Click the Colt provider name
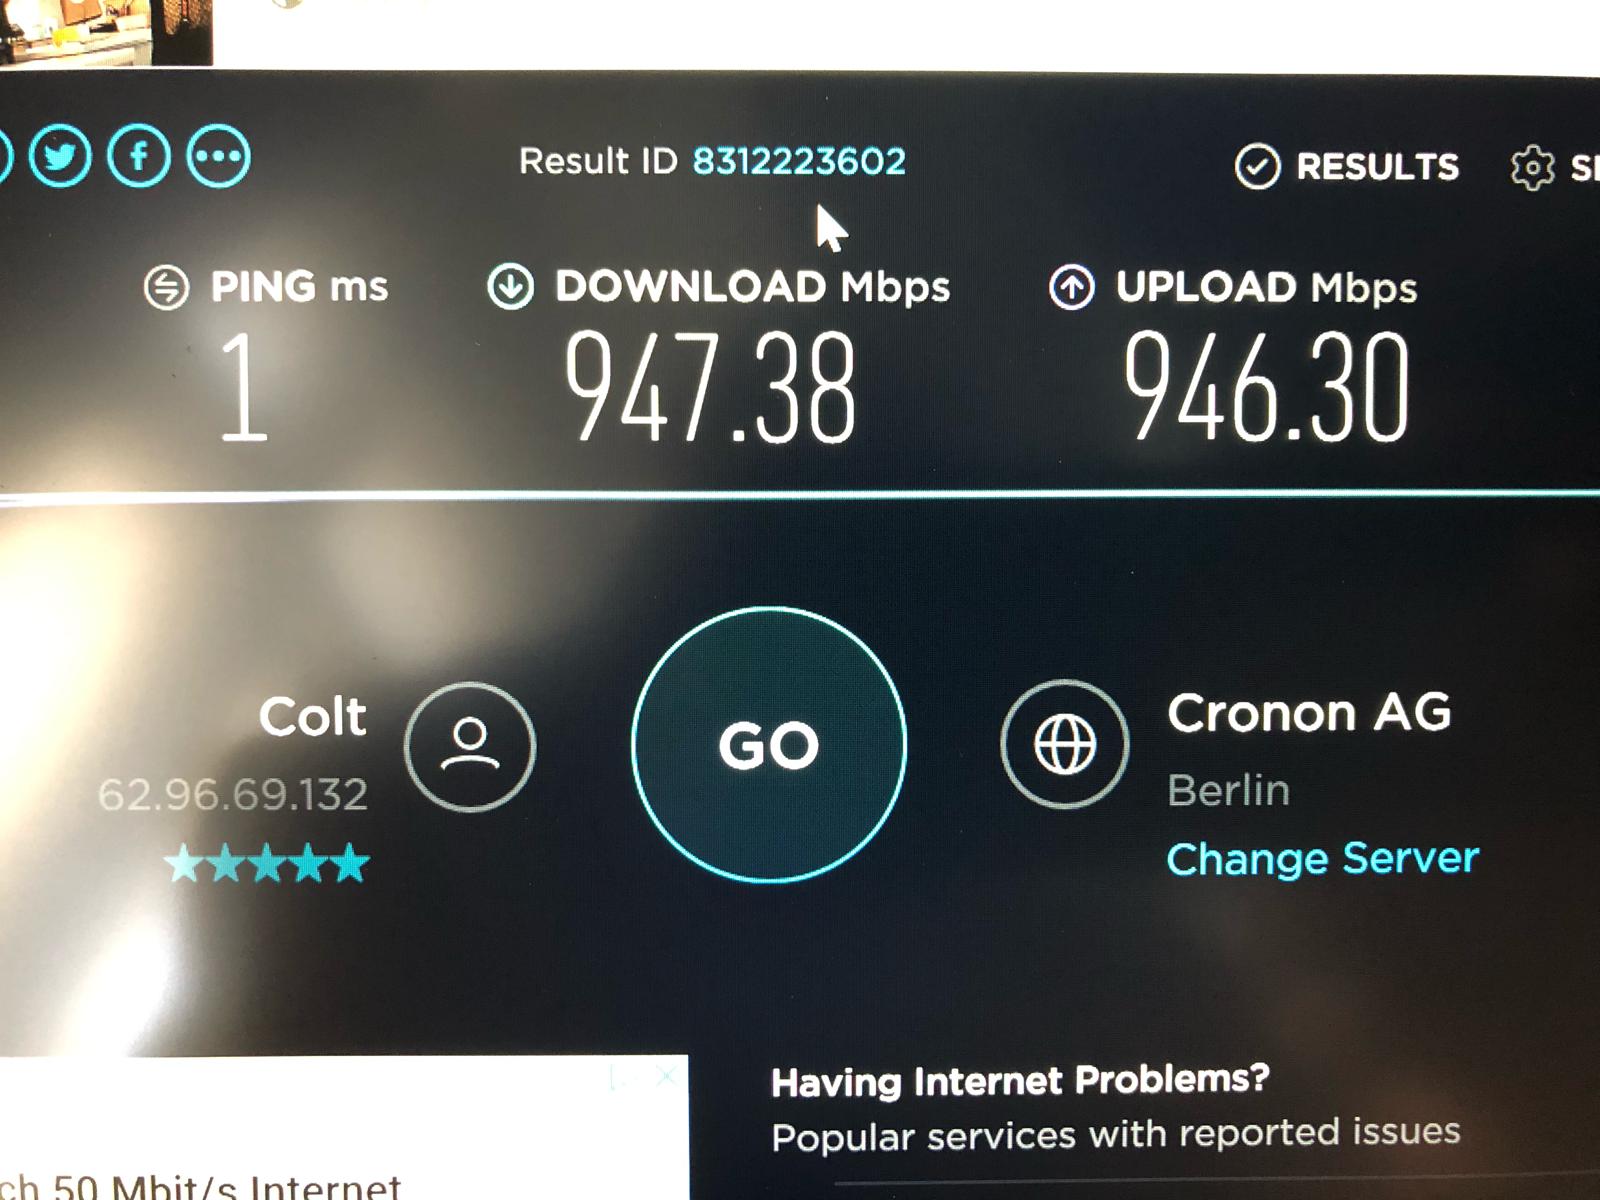 (313, 716)
